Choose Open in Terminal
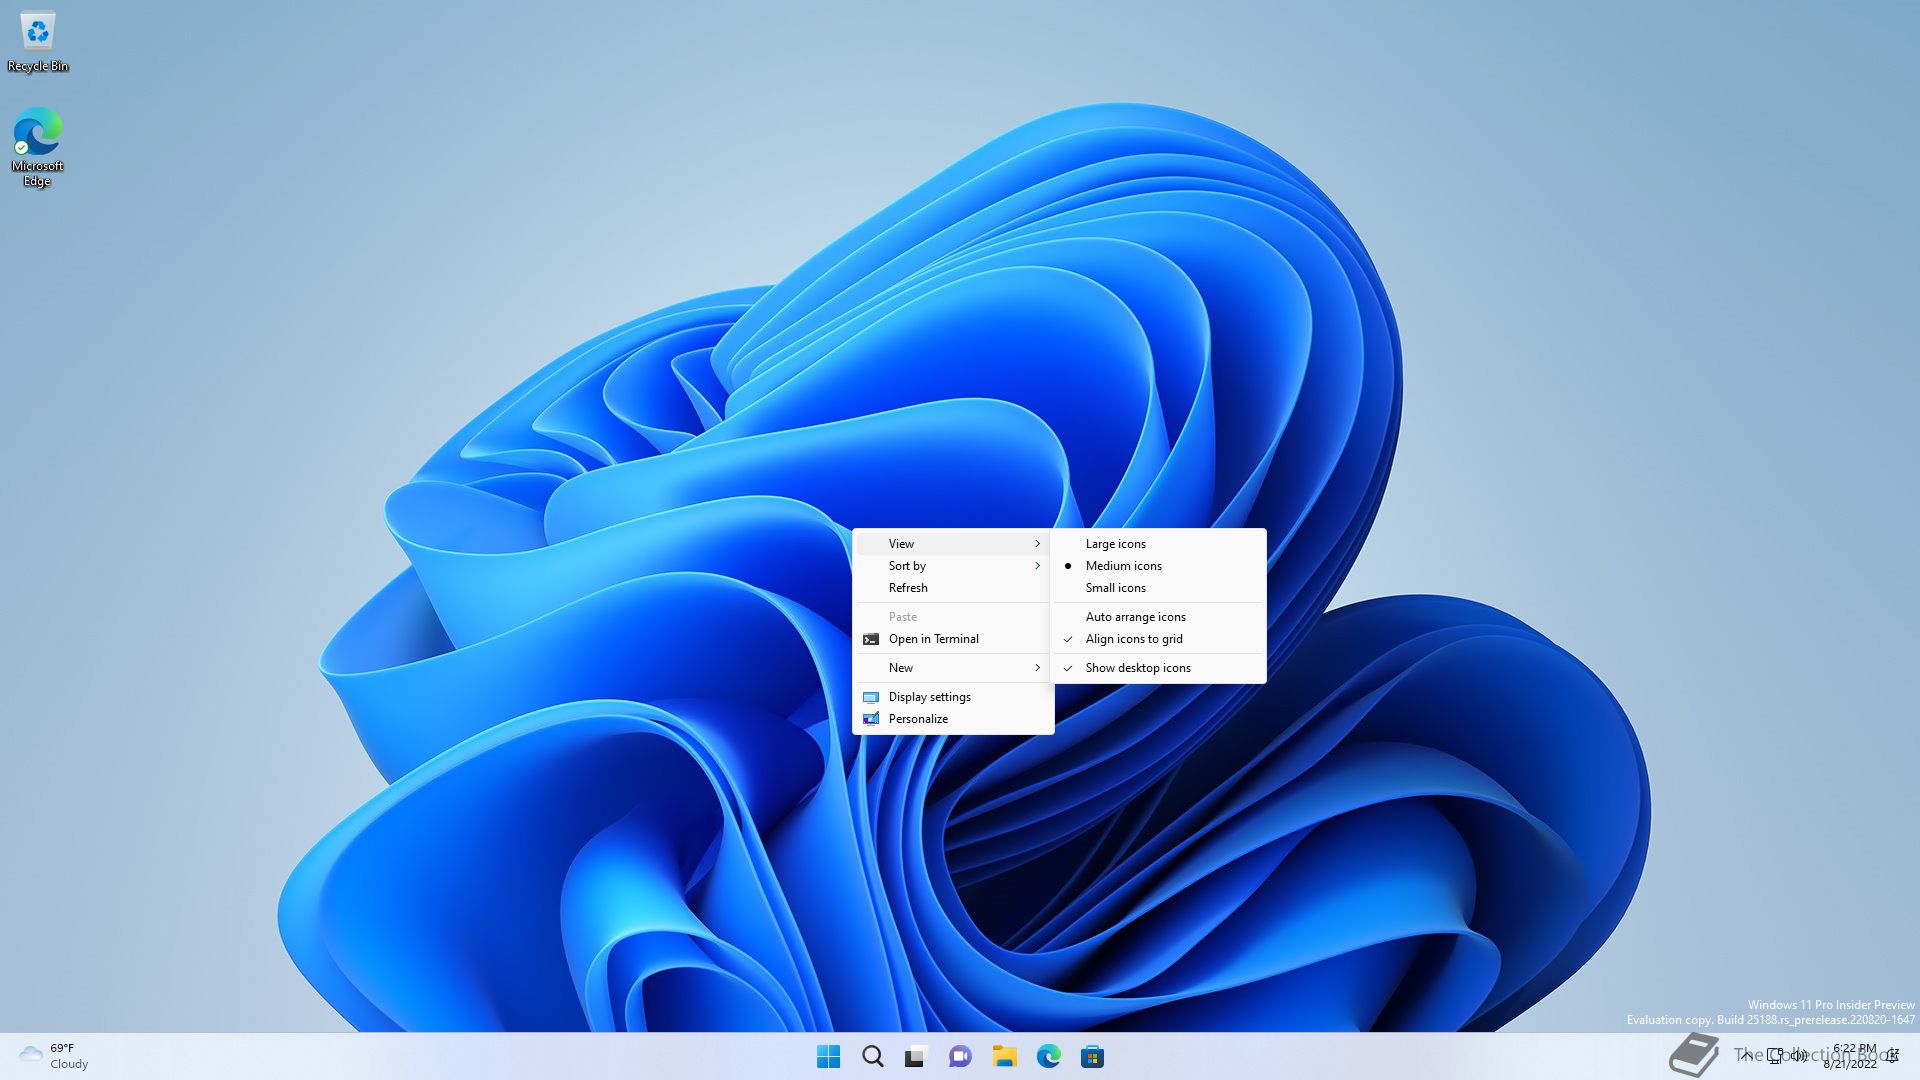1920x1080 pixels. [x=952, y=639]
